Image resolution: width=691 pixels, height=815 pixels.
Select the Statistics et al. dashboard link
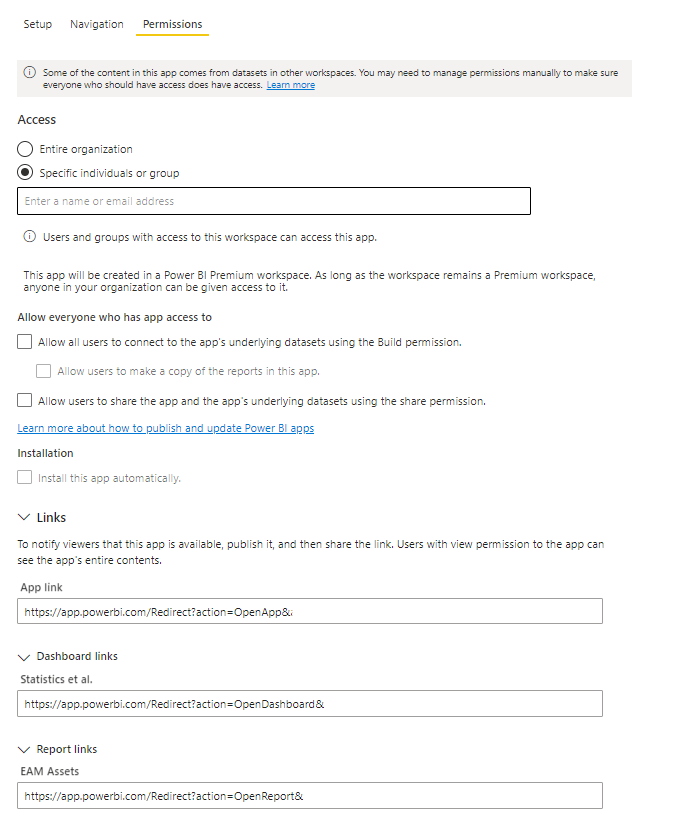(x=308, y=703)
